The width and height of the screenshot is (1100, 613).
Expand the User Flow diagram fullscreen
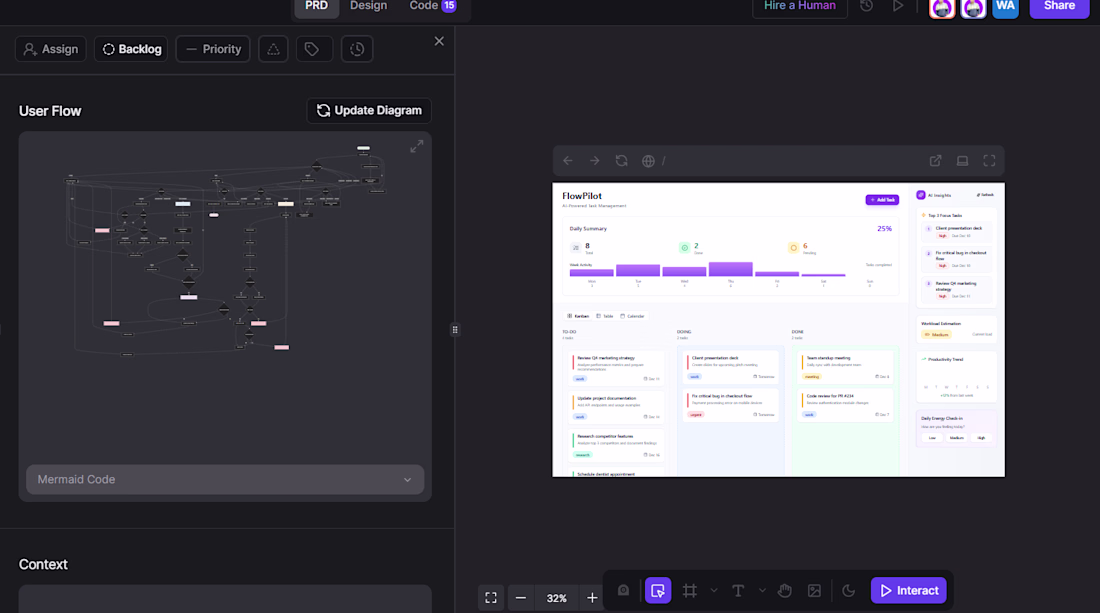click(417, 147)
